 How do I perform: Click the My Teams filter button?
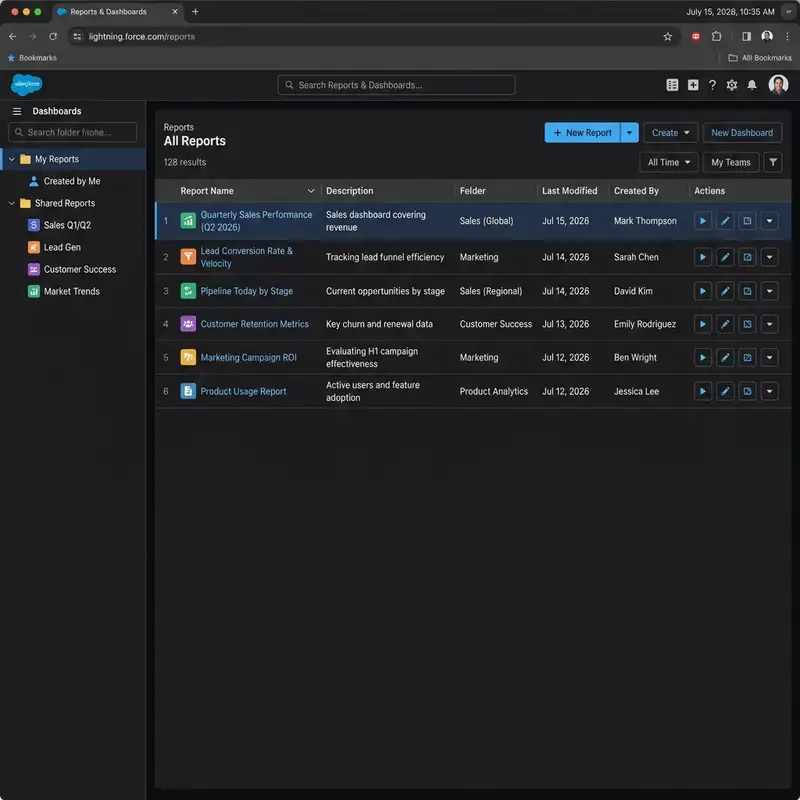[x=731, y=162]
